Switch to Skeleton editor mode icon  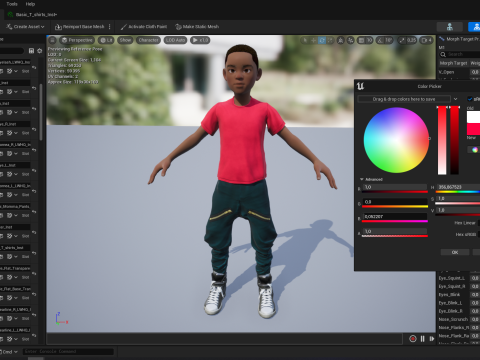(x=450, y=27)
